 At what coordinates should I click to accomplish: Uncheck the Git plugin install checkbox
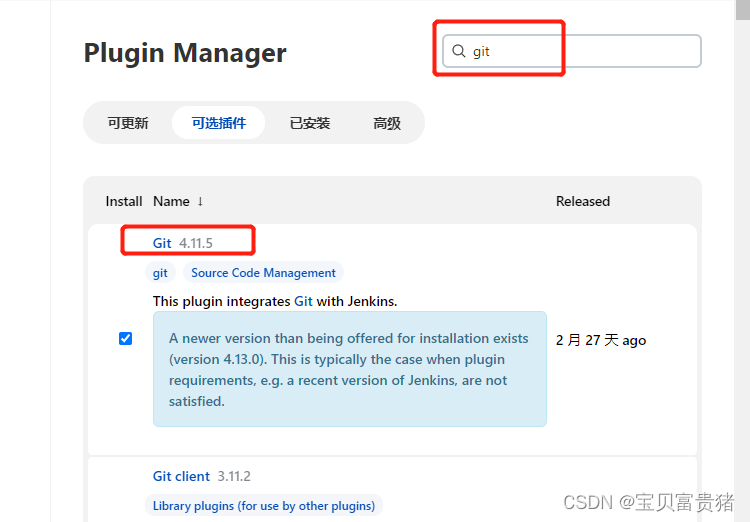[x=125, y=338]
